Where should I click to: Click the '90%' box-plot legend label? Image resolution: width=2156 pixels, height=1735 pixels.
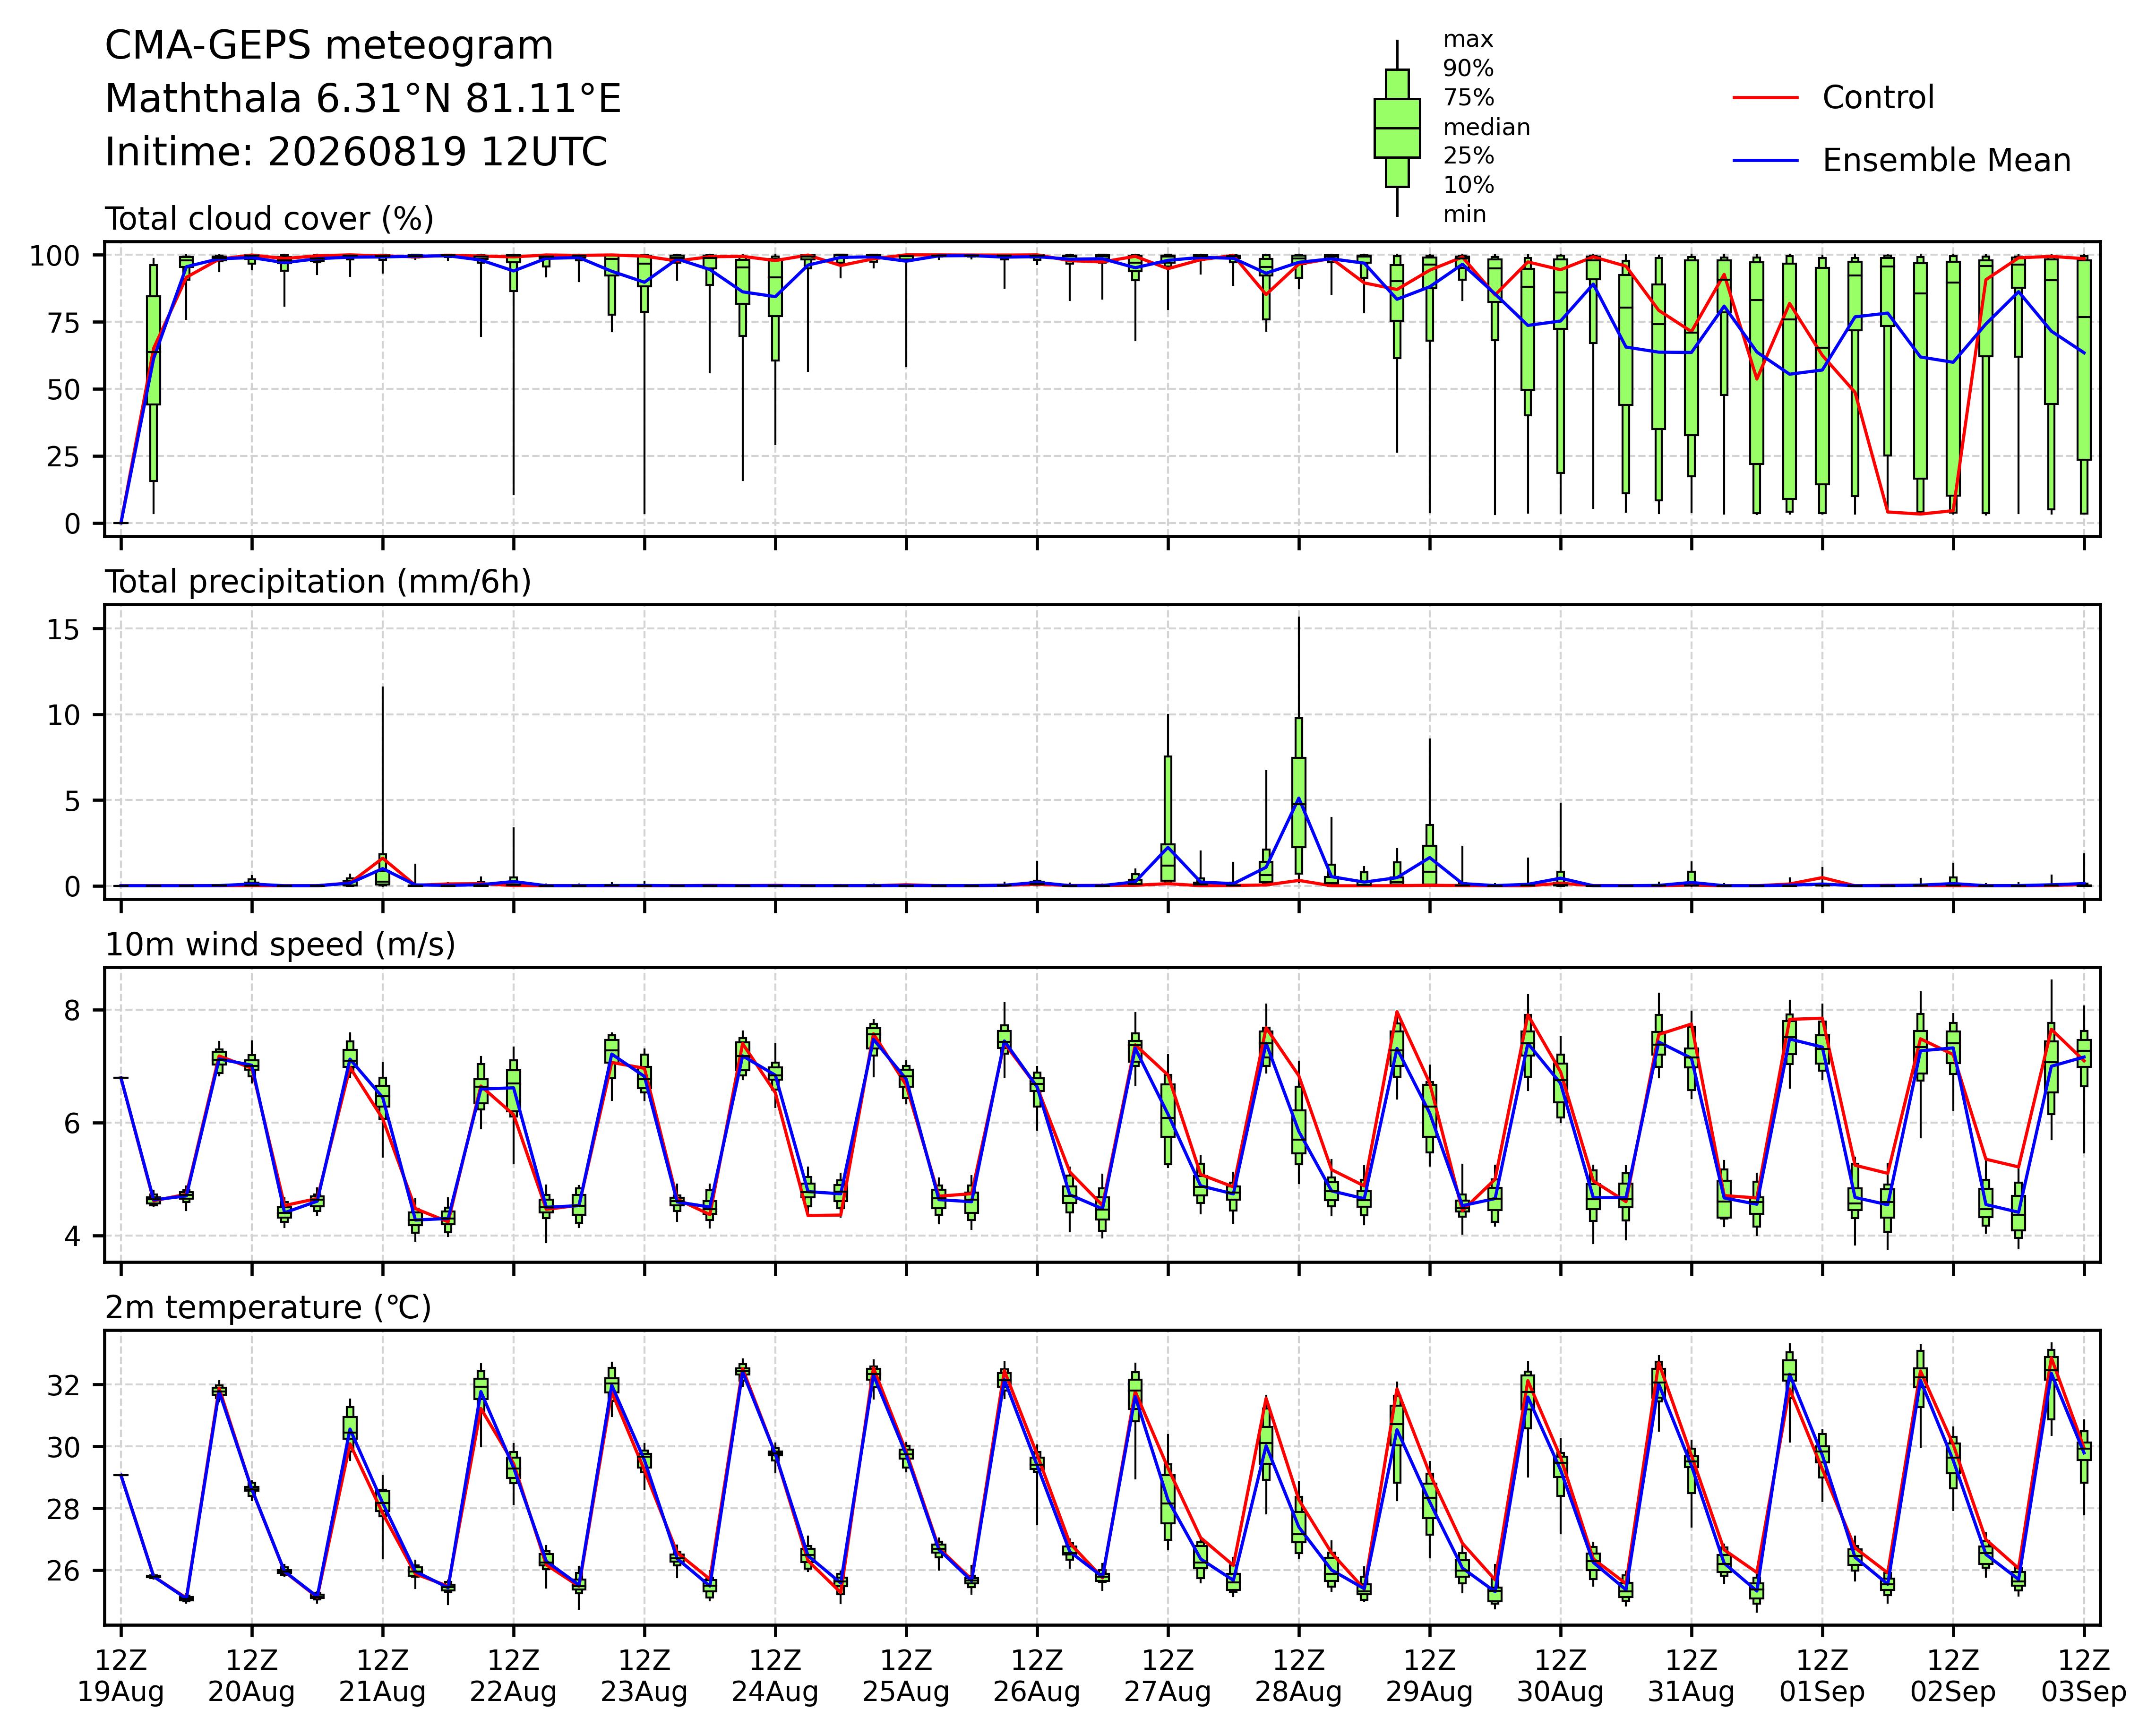tap(1468, 69)
